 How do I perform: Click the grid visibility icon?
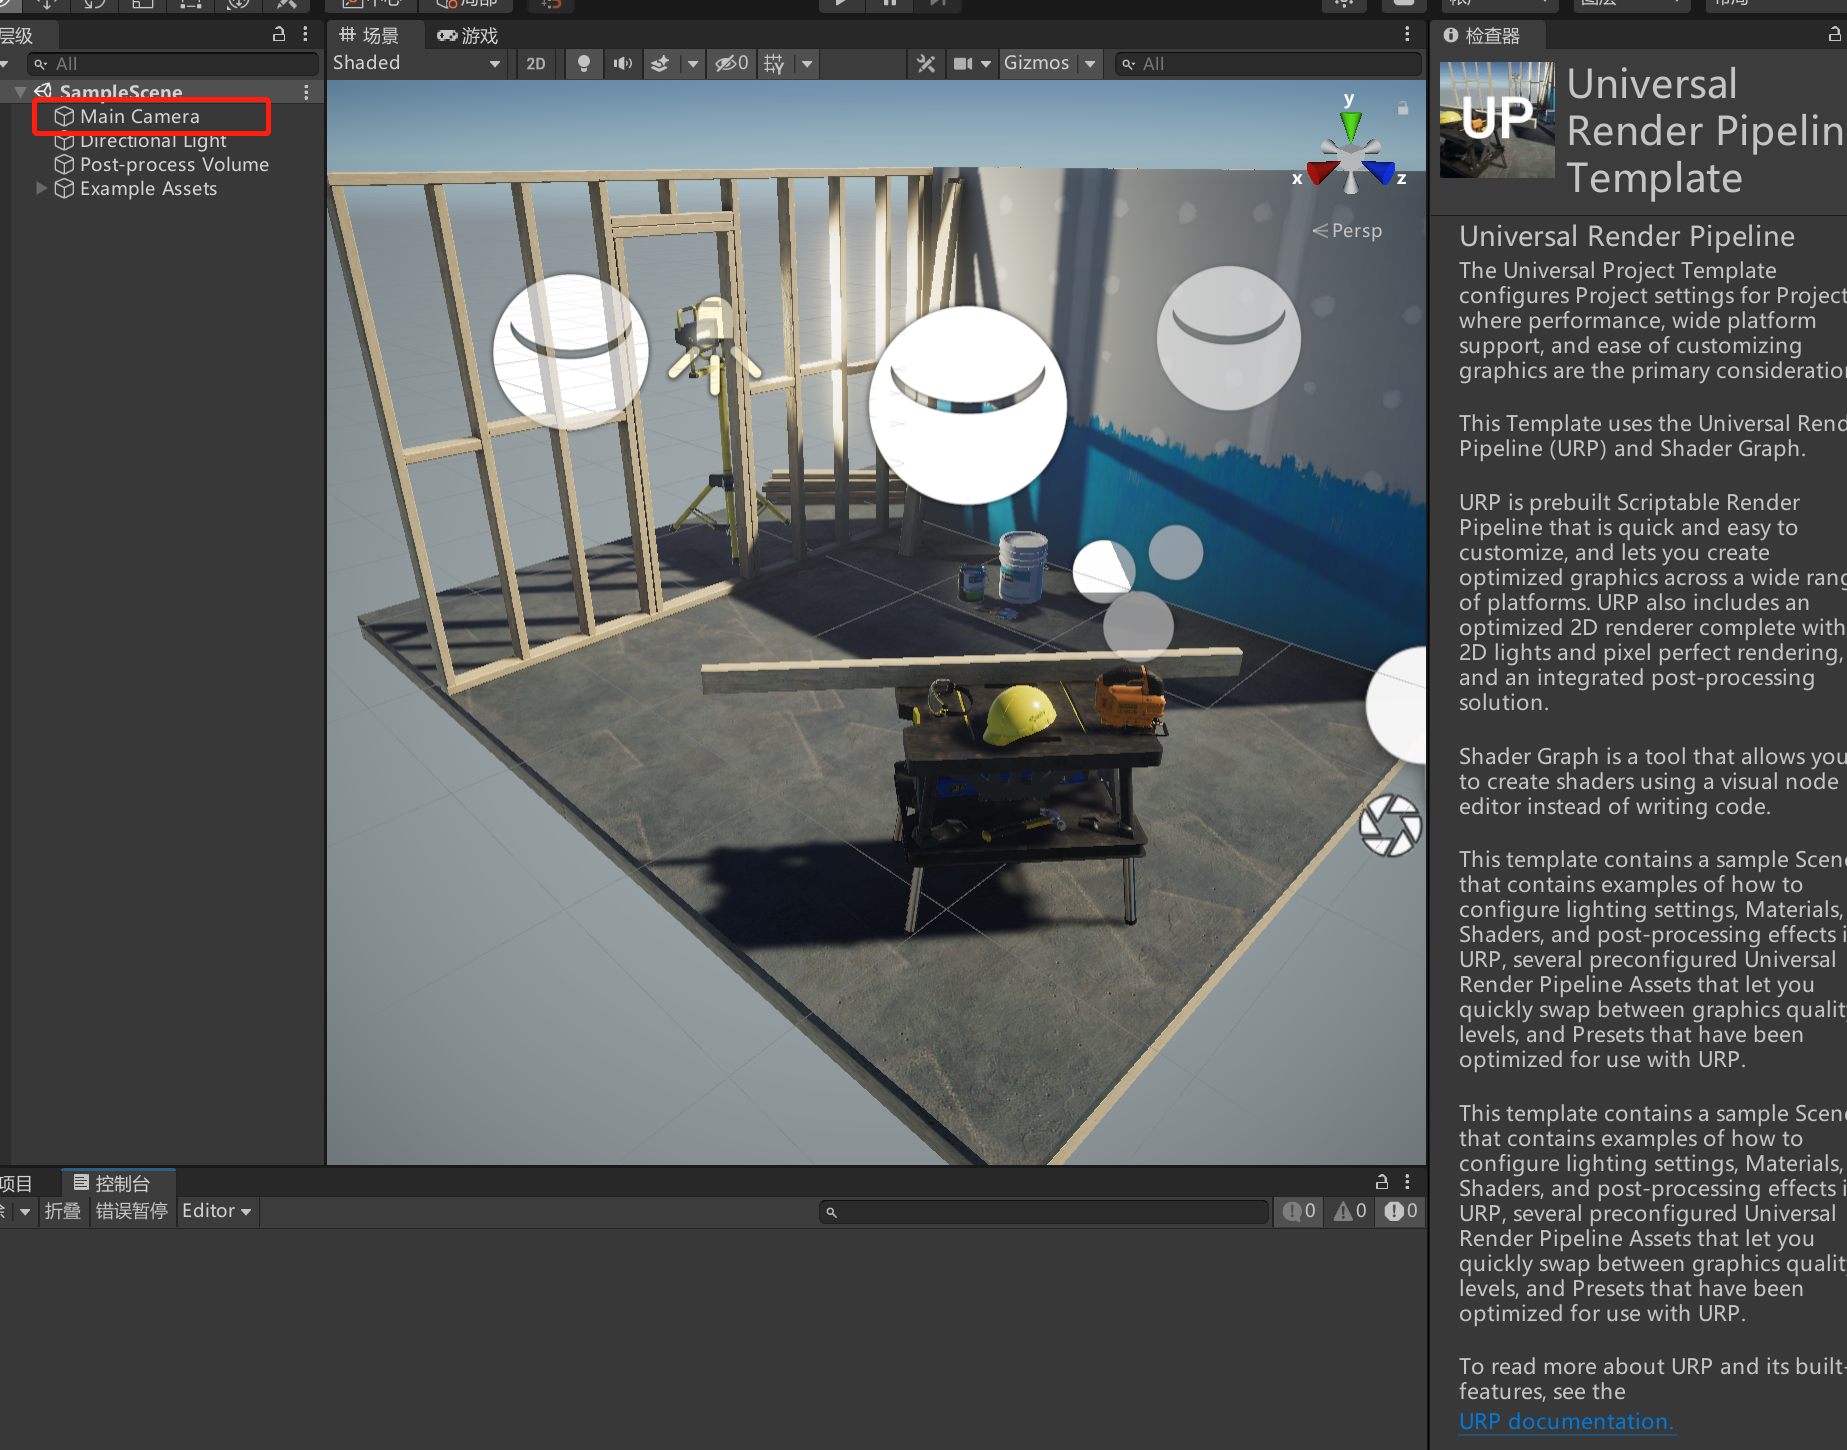[773, 63]
